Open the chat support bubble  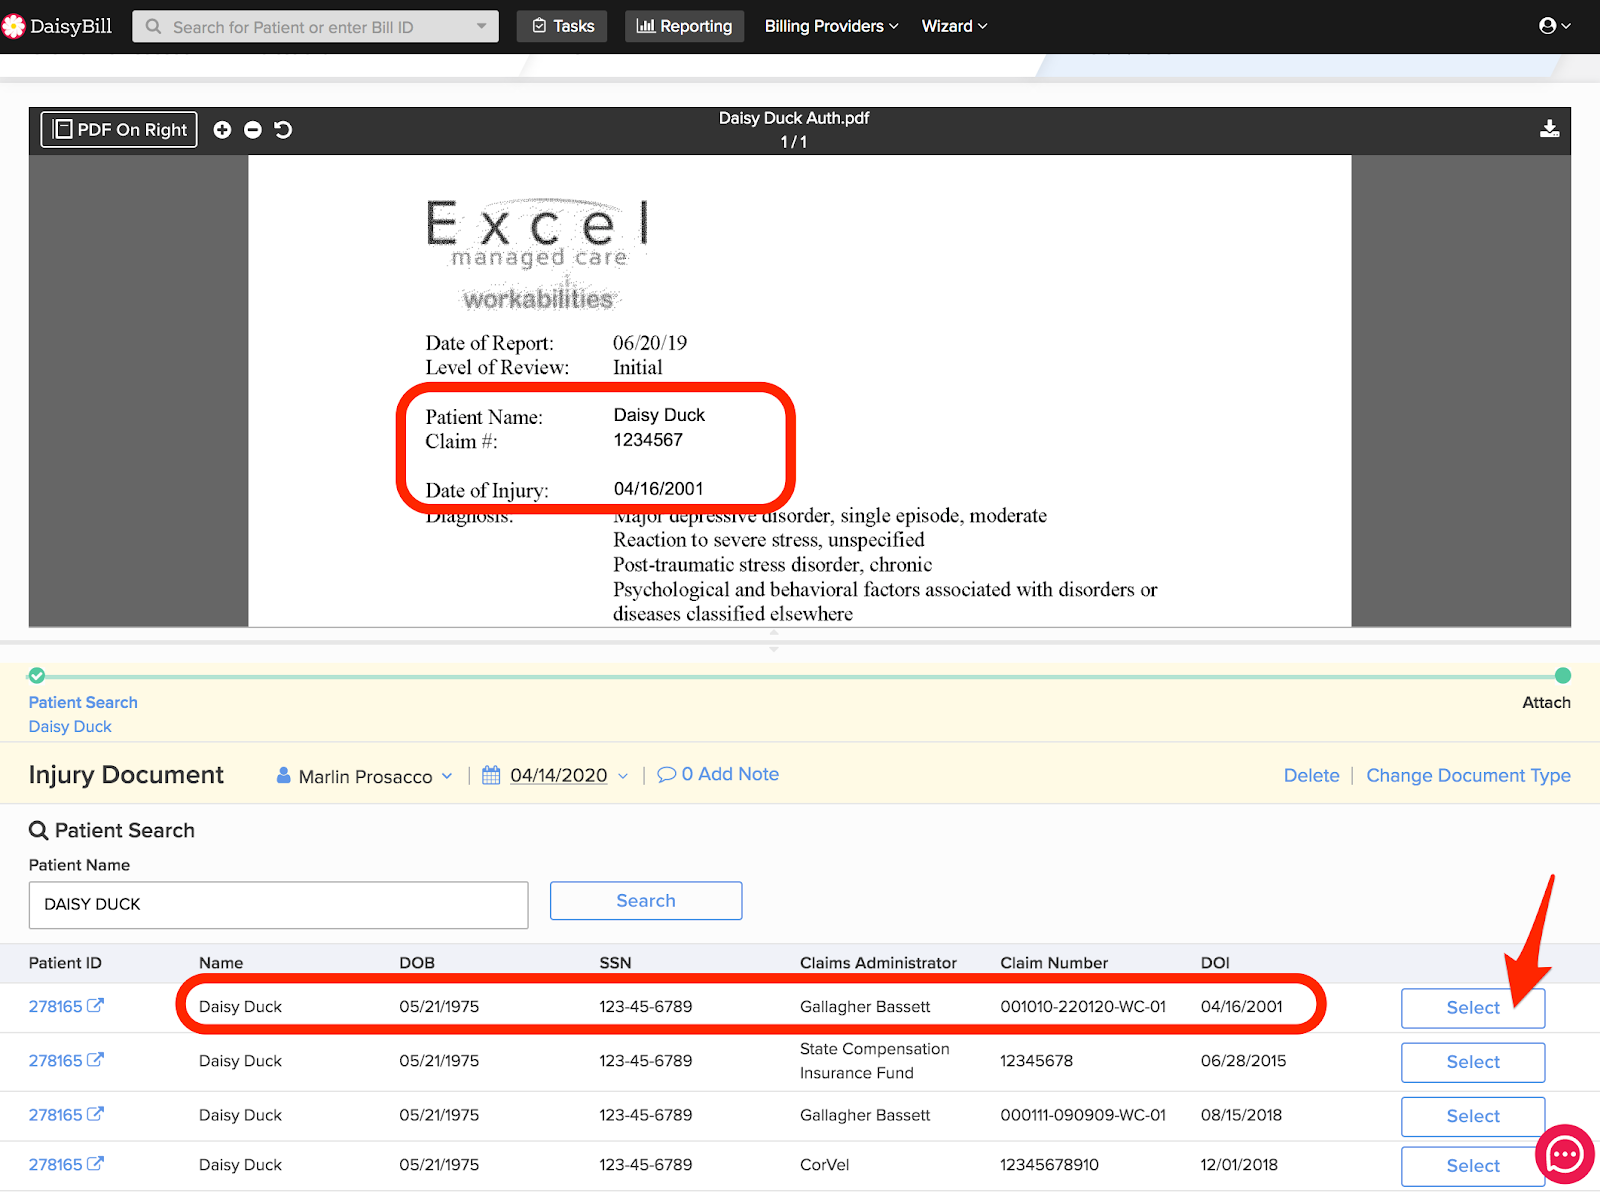point(1565,1155)
